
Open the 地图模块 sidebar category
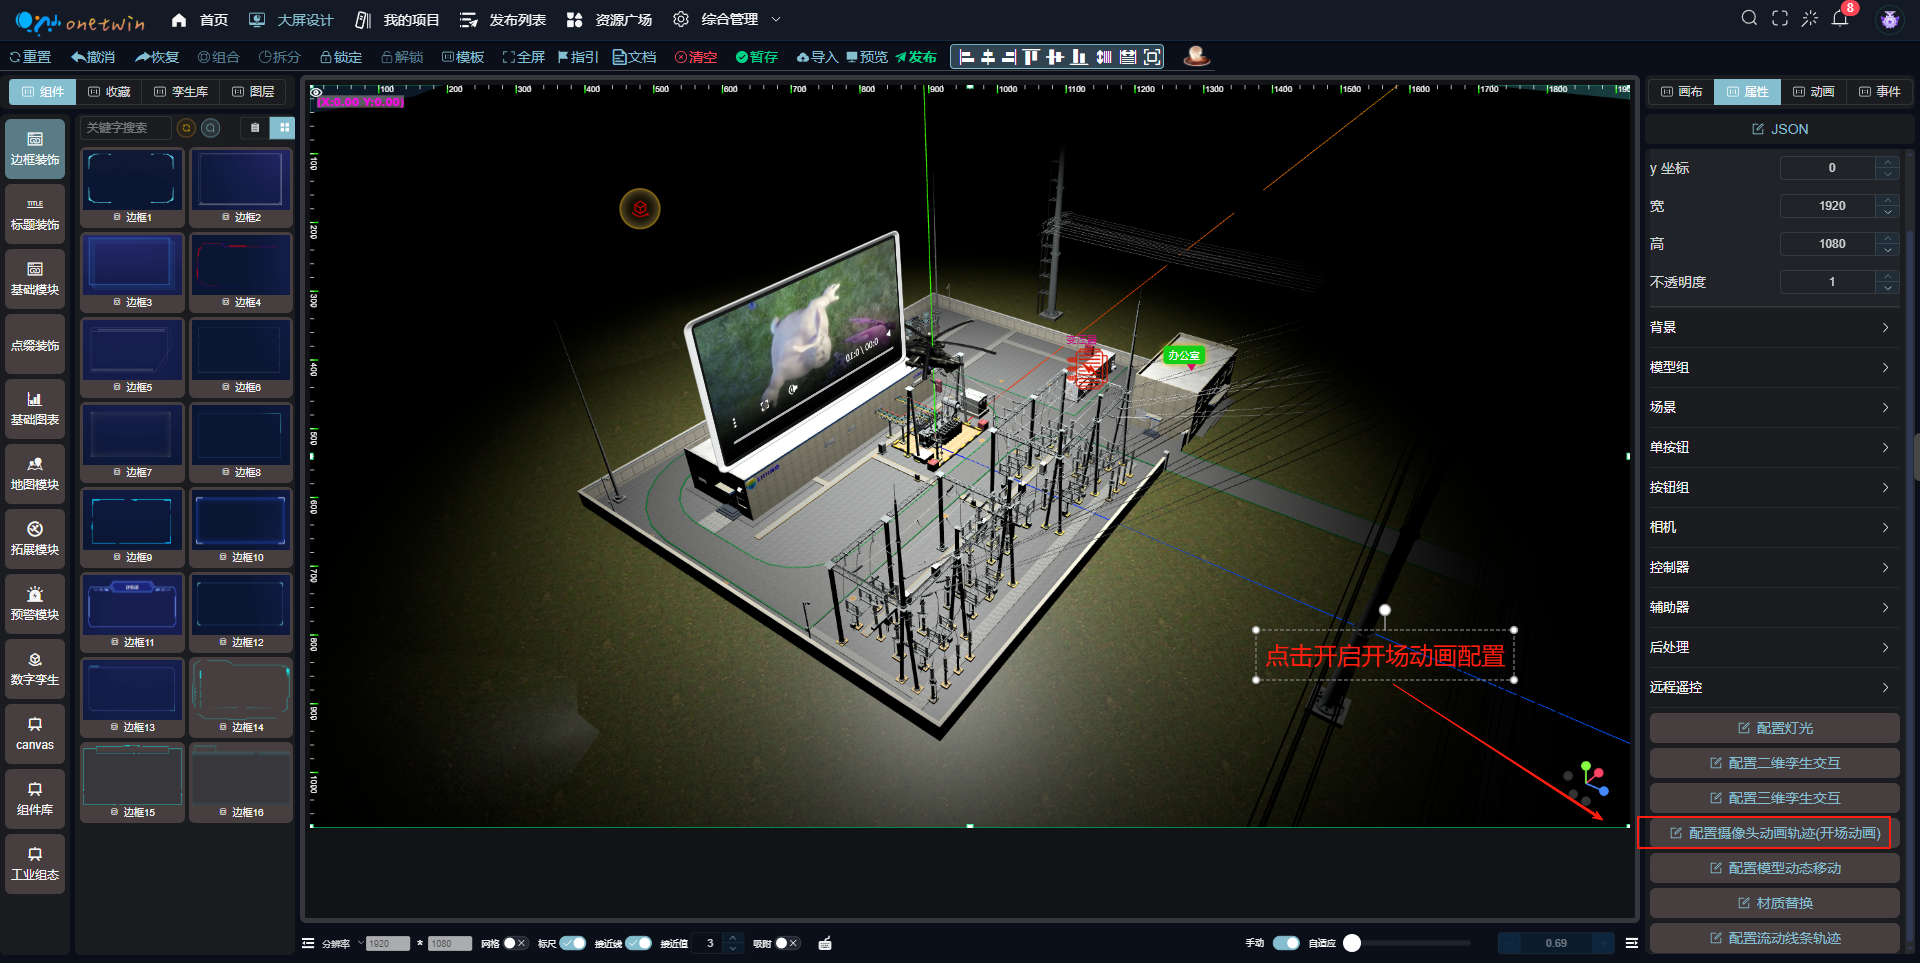tap(35, 473)
